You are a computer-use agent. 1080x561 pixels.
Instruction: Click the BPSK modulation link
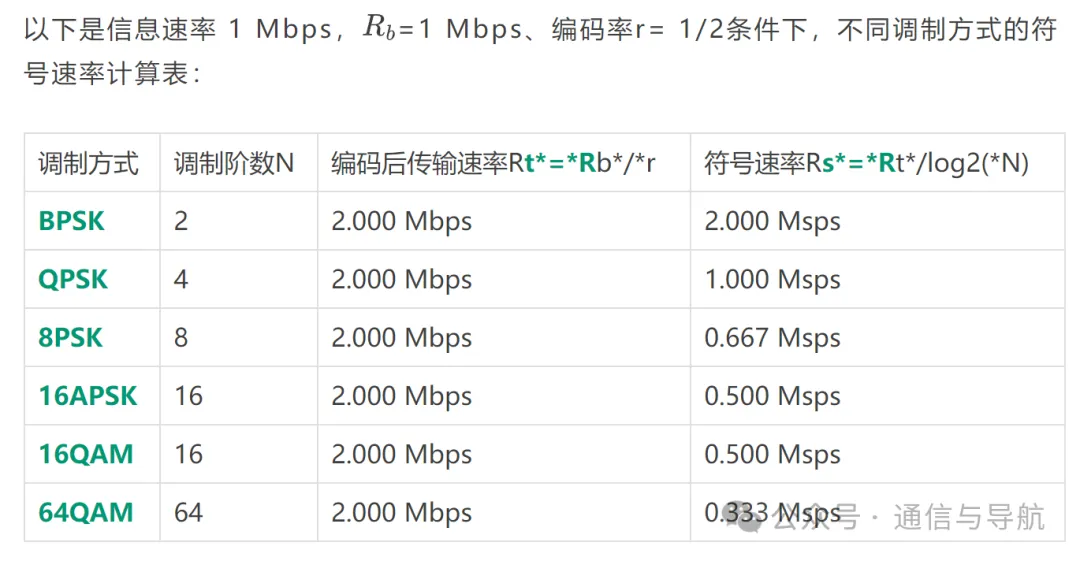(71, 221)
